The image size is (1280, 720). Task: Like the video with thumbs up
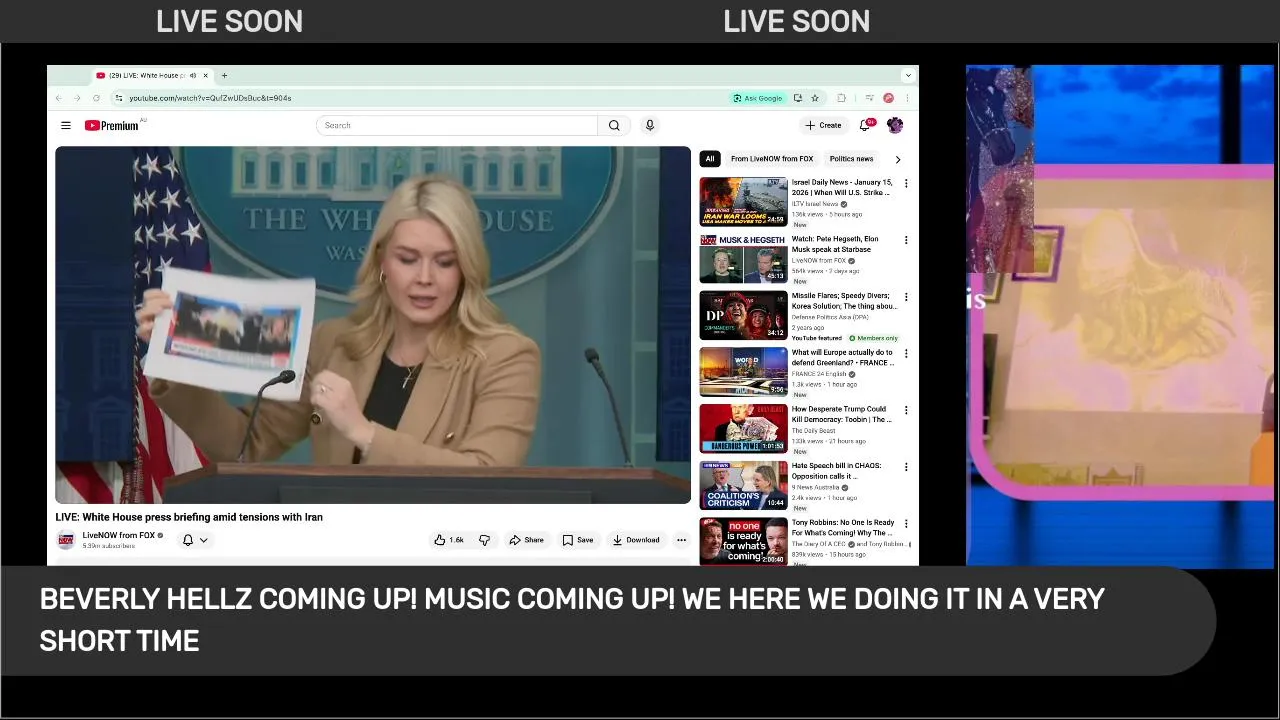(x=449, y=540)
